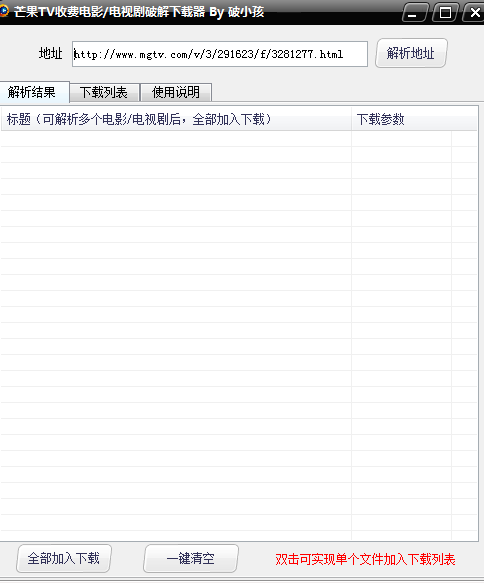Click the 解析地址 button

(411, 53)
